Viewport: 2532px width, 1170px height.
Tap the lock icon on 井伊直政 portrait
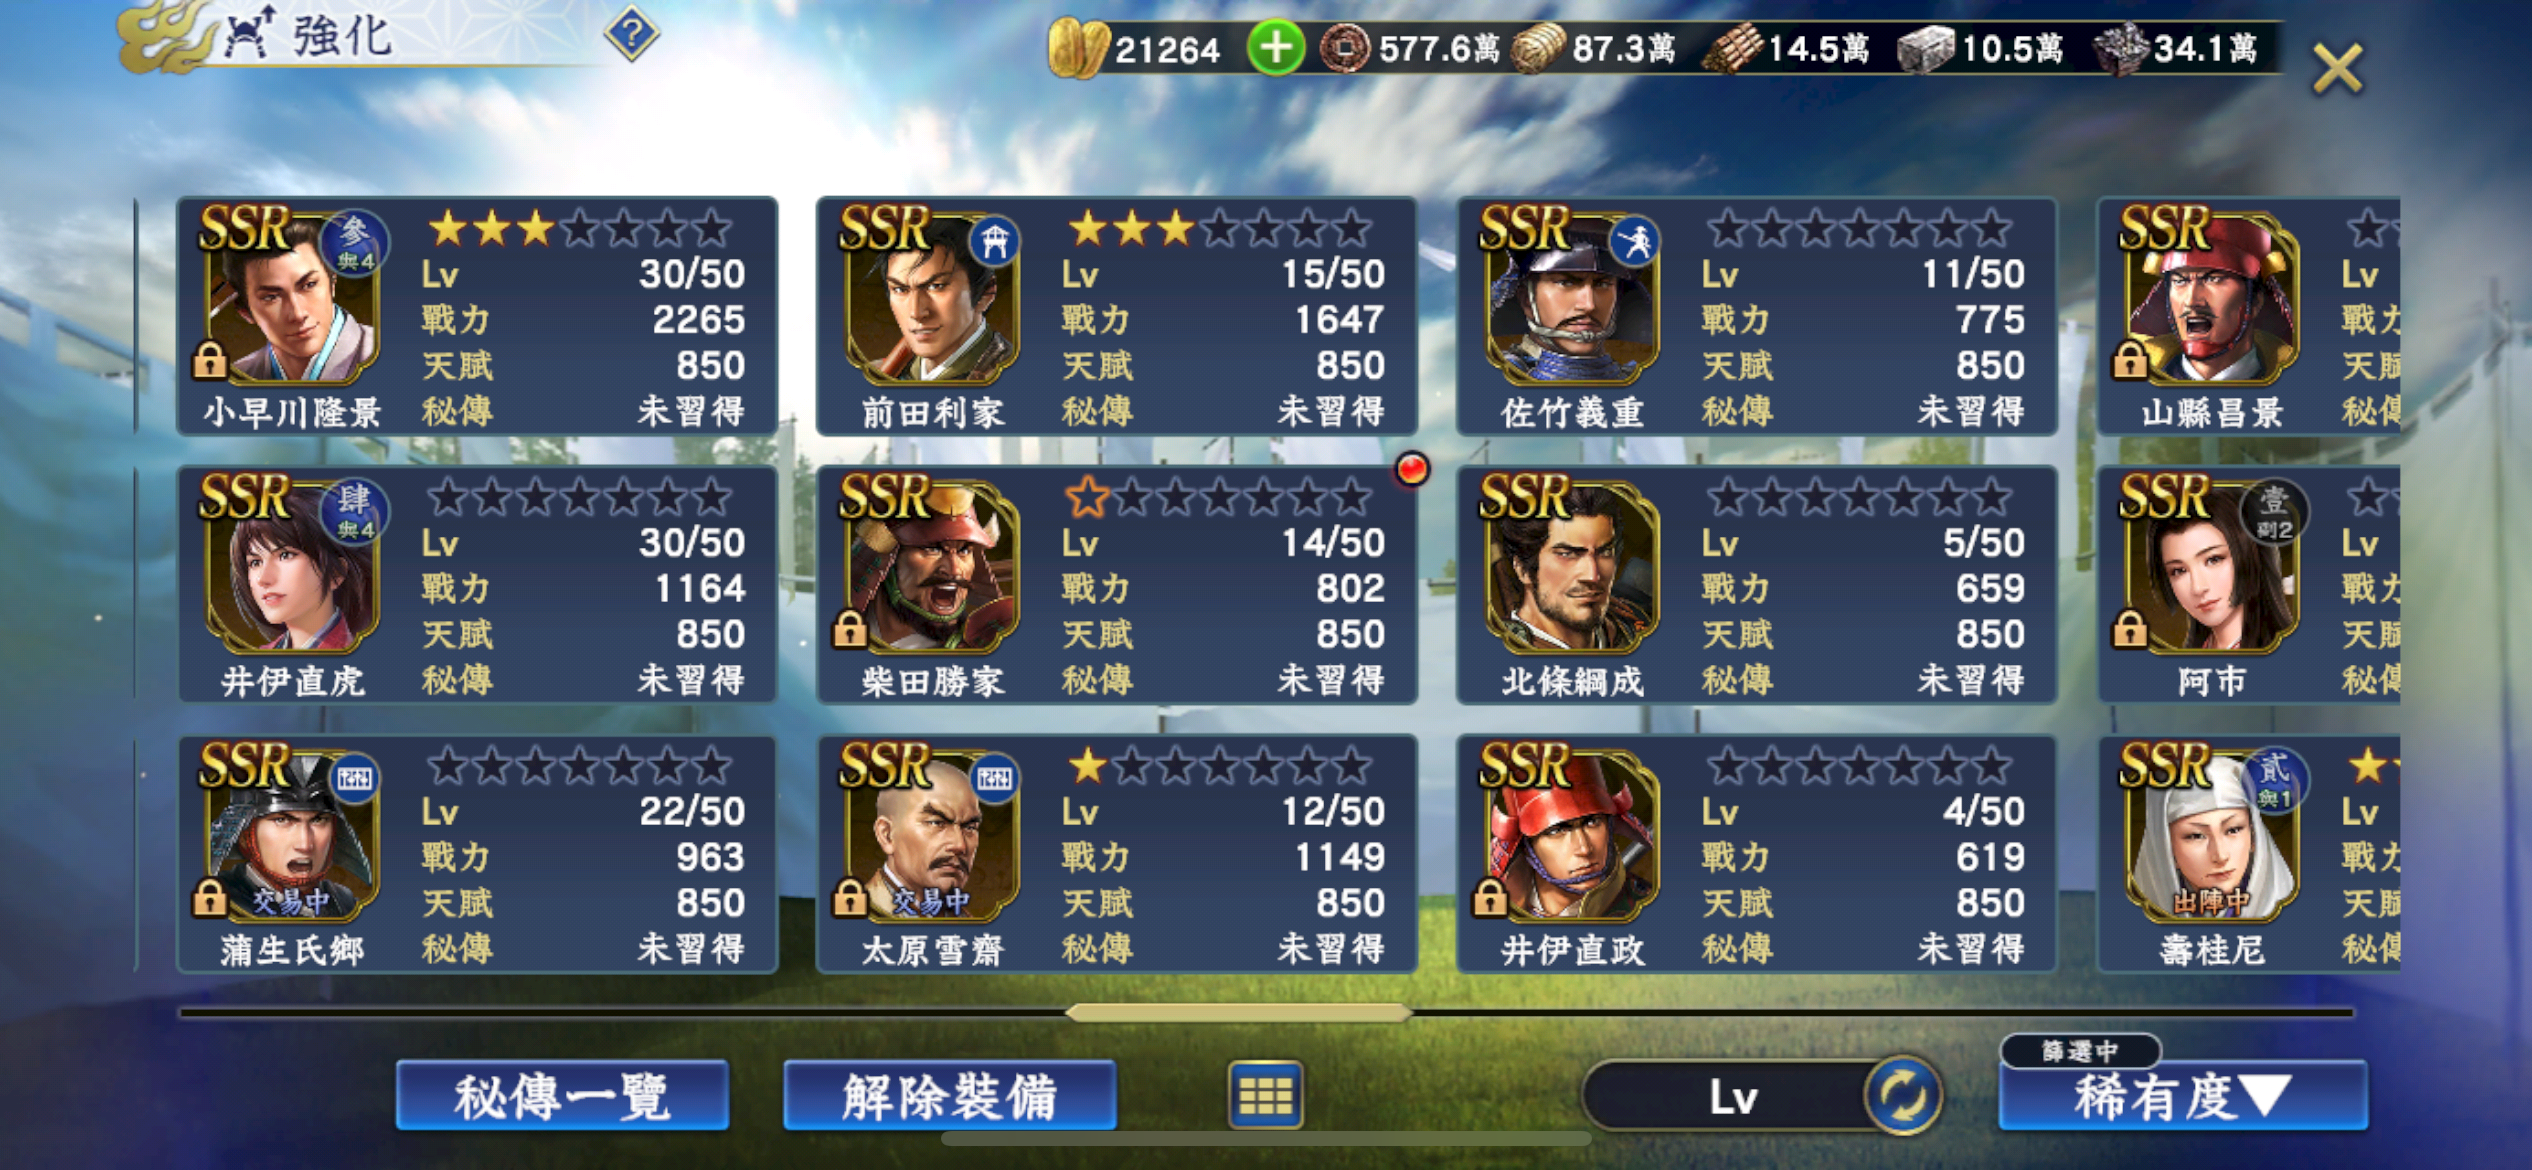click(x=1490, y=899)
